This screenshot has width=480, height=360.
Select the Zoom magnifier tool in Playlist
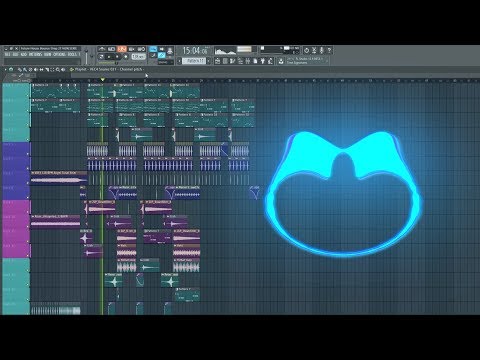[x=58, y=69]
